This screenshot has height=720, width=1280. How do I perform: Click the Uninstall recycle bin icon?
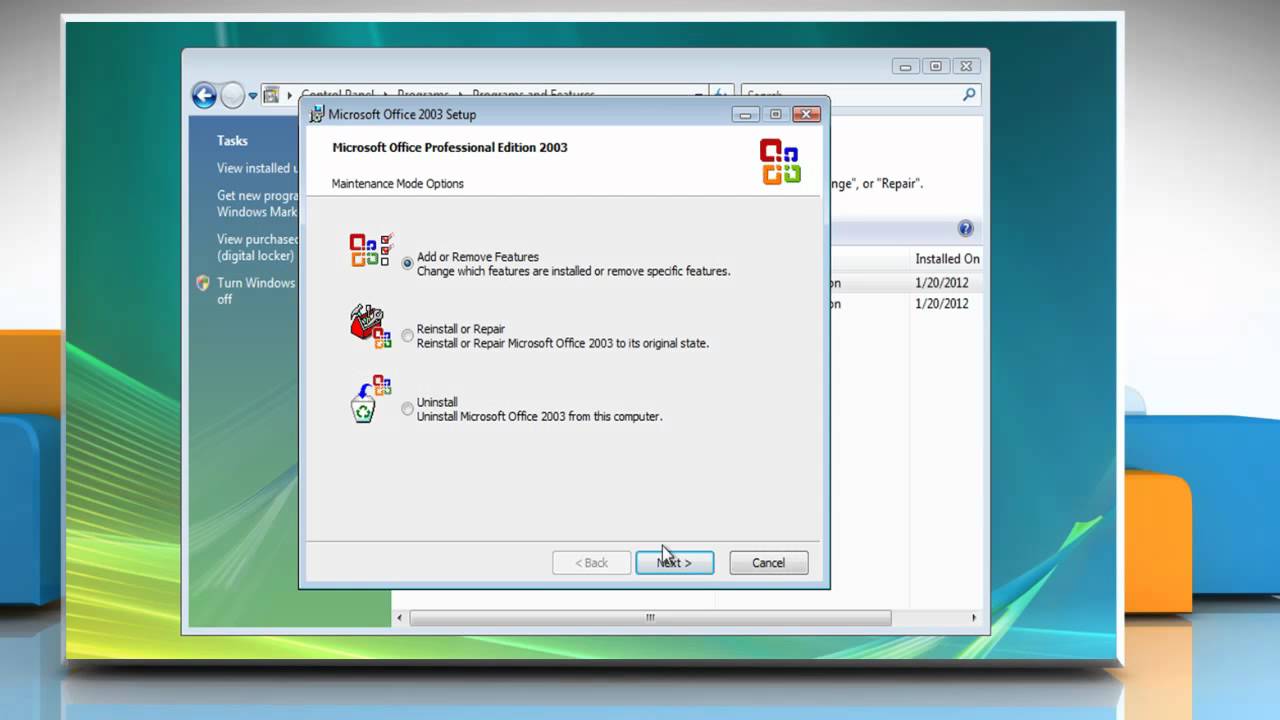pyautogui.click(x=371, y=399)
